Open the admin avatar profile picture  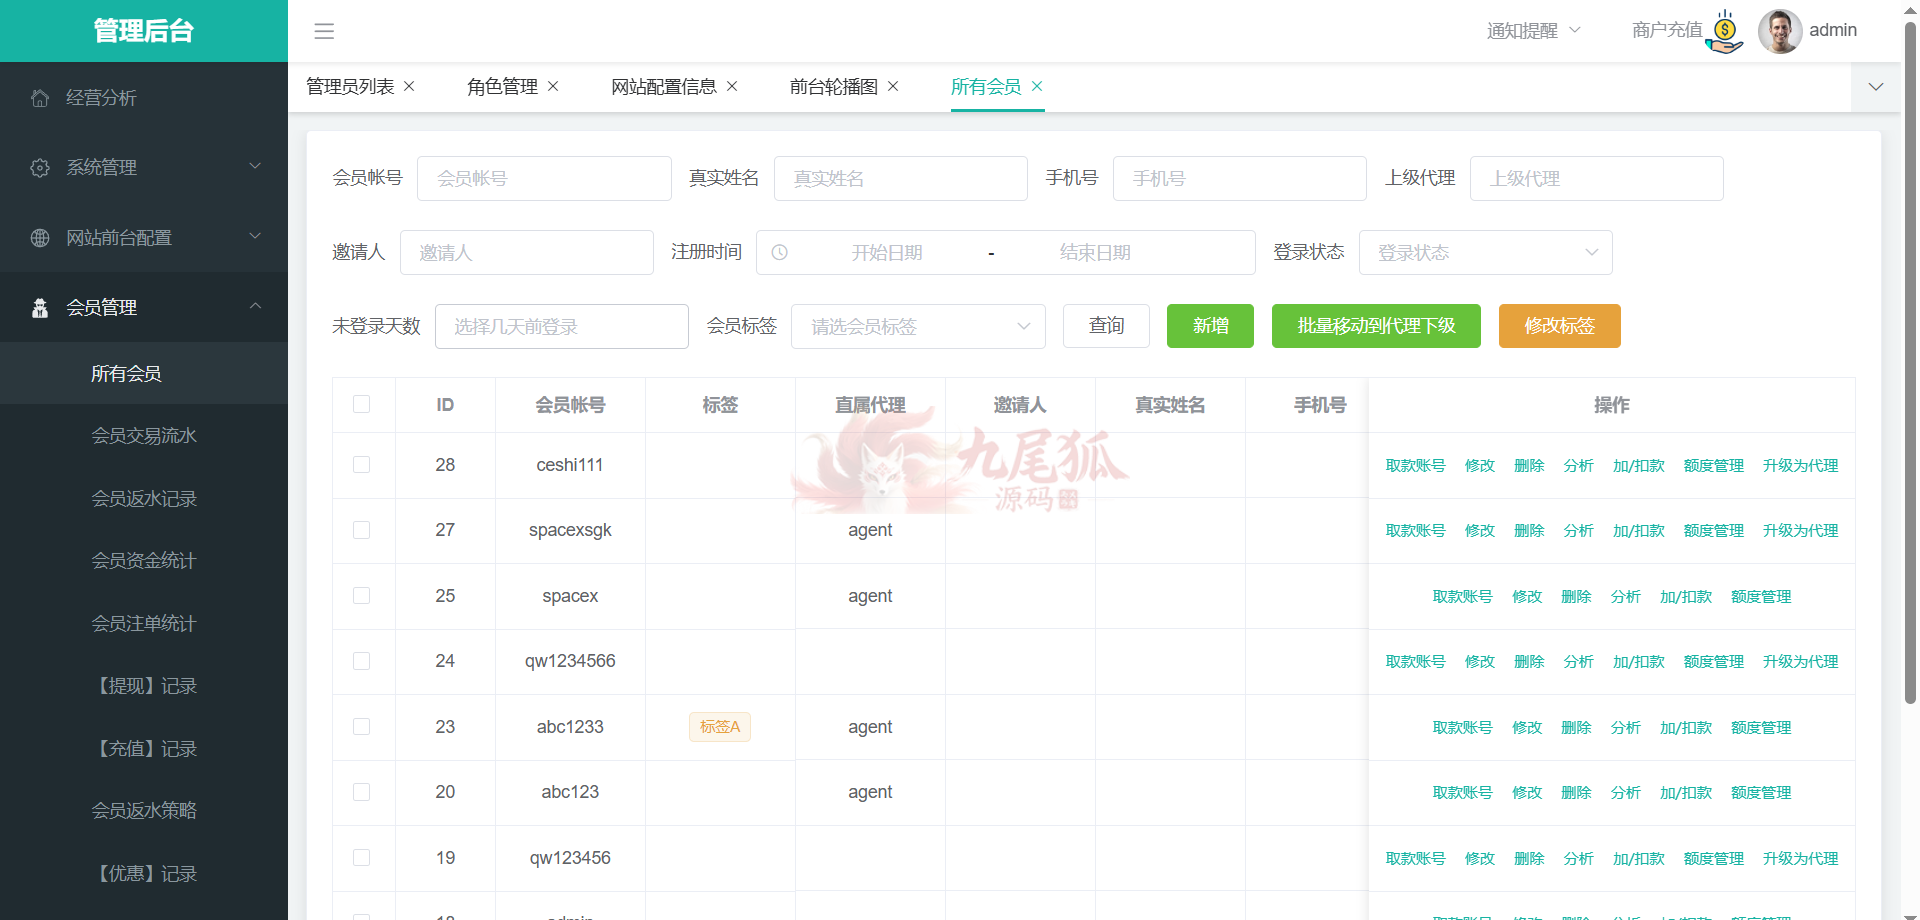[1779, 31]
